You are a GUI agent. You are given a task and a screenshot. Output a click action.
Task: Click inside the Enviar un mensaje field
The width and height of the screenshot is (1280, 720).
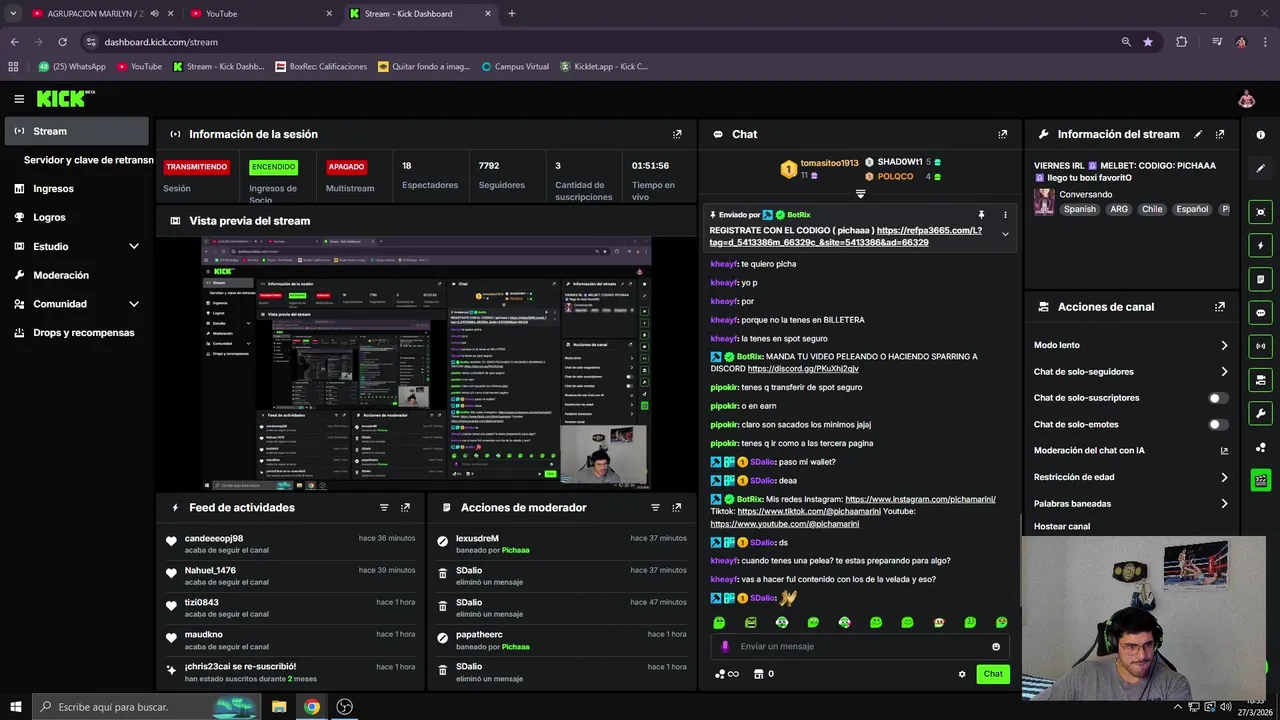coord(860,646)
